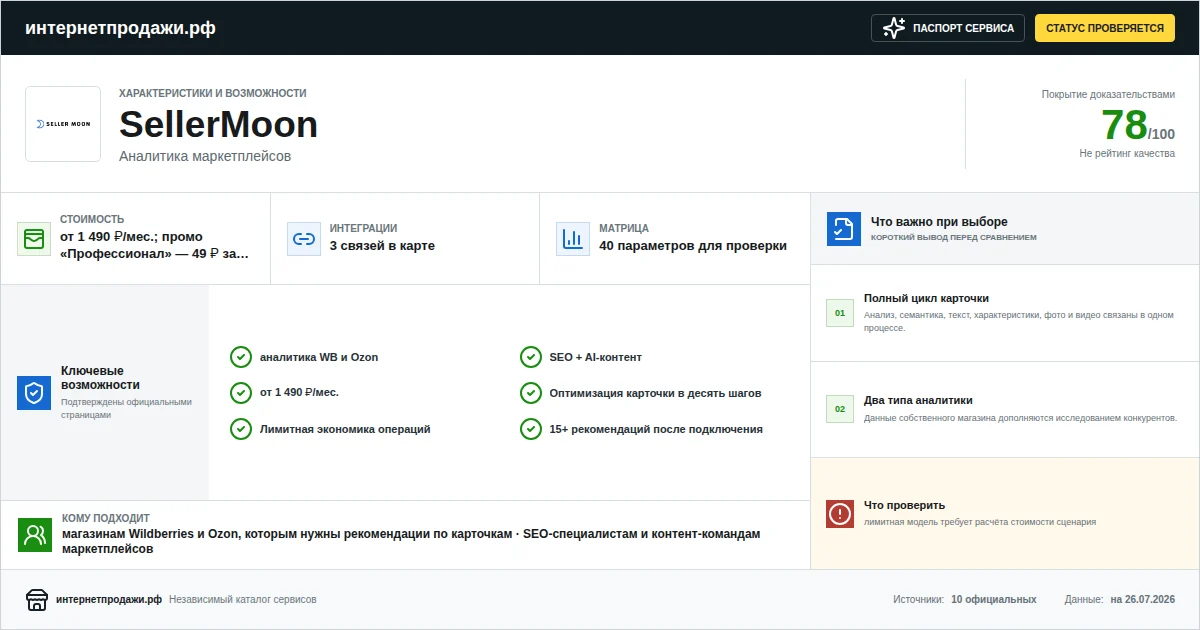The image size is (1200, 630).
Task: Click checkmark beside от 1 490 ₽/мес.
Action: 241,393
